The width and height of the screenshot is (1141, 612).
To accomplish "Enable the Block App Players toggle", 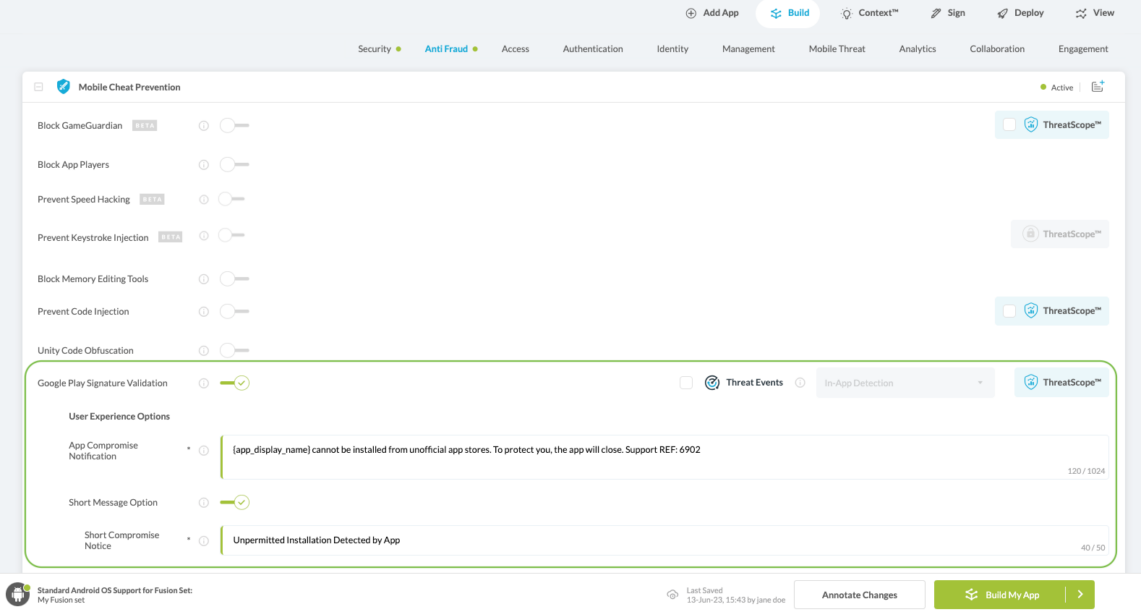I will 234,164.
